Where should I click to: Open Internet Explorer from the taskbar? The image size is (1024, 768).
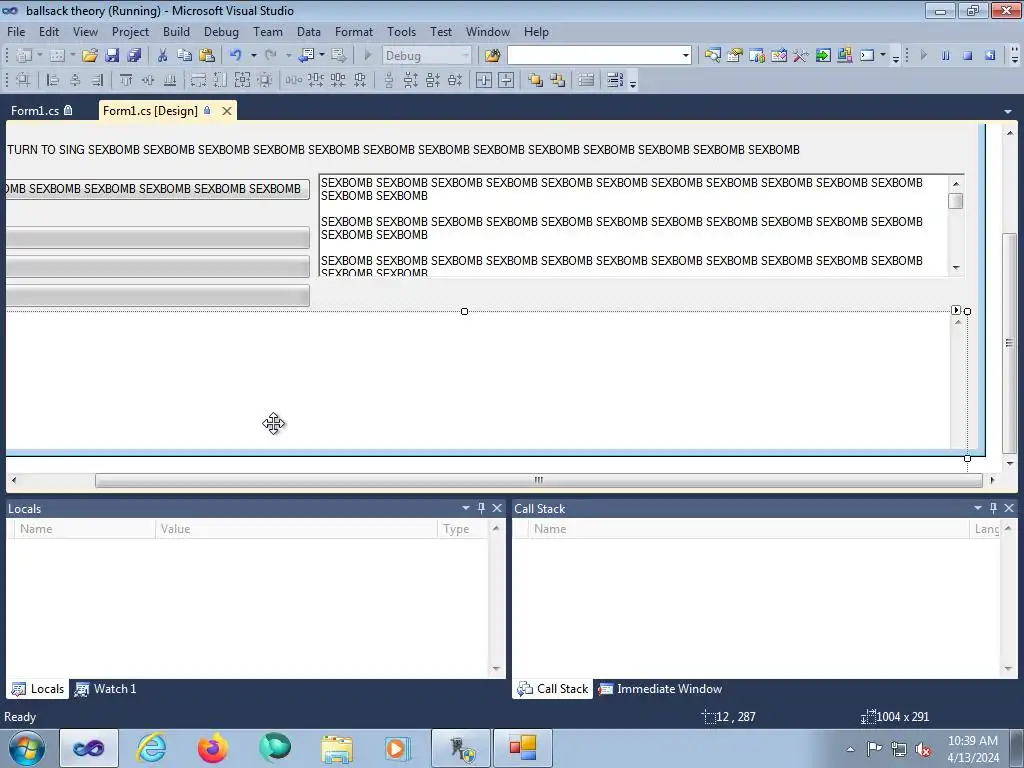[x=151, y=748]
